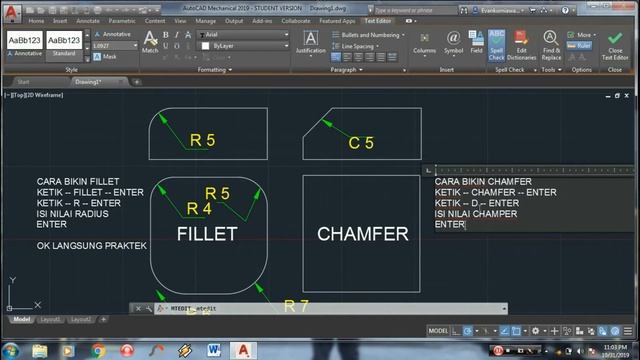The height and width of the screenshot is (360, 640).
Task: Open the Manage ribbon tab
Action: [x=205, y=21]
